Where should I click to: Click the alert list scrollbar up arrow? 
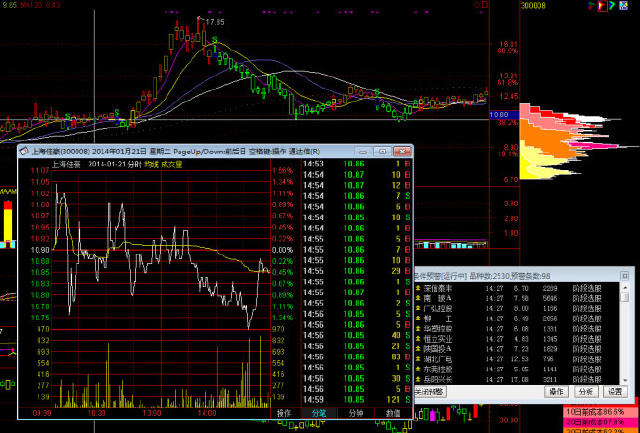(624, 288)
